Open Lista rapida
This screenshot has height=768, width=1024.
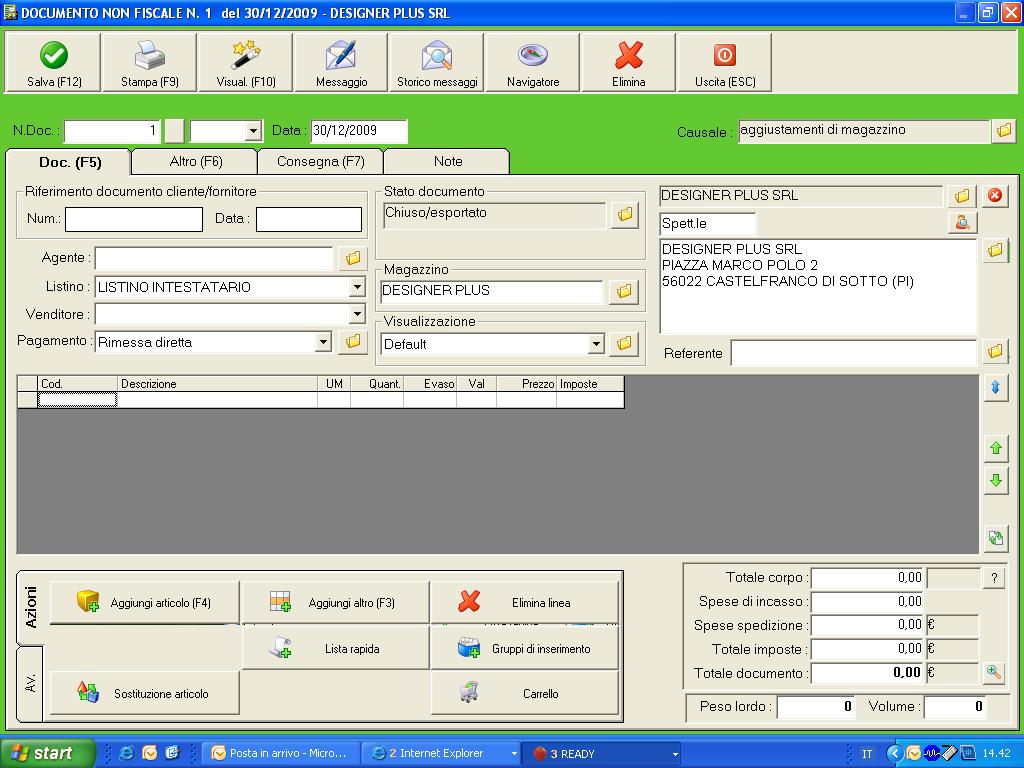336,648
